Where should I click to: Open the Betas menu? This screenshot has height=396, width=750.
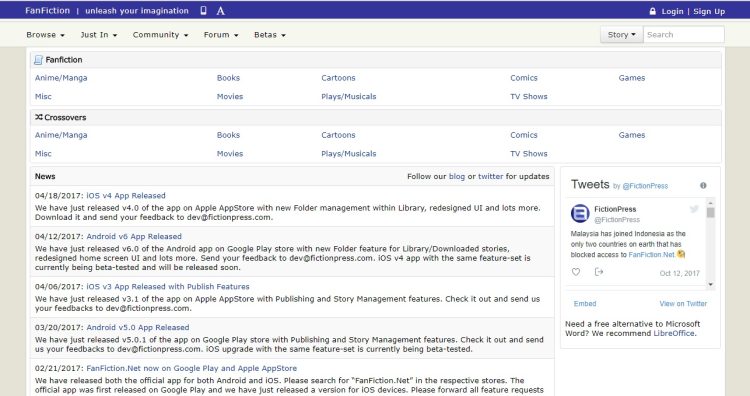270,35
